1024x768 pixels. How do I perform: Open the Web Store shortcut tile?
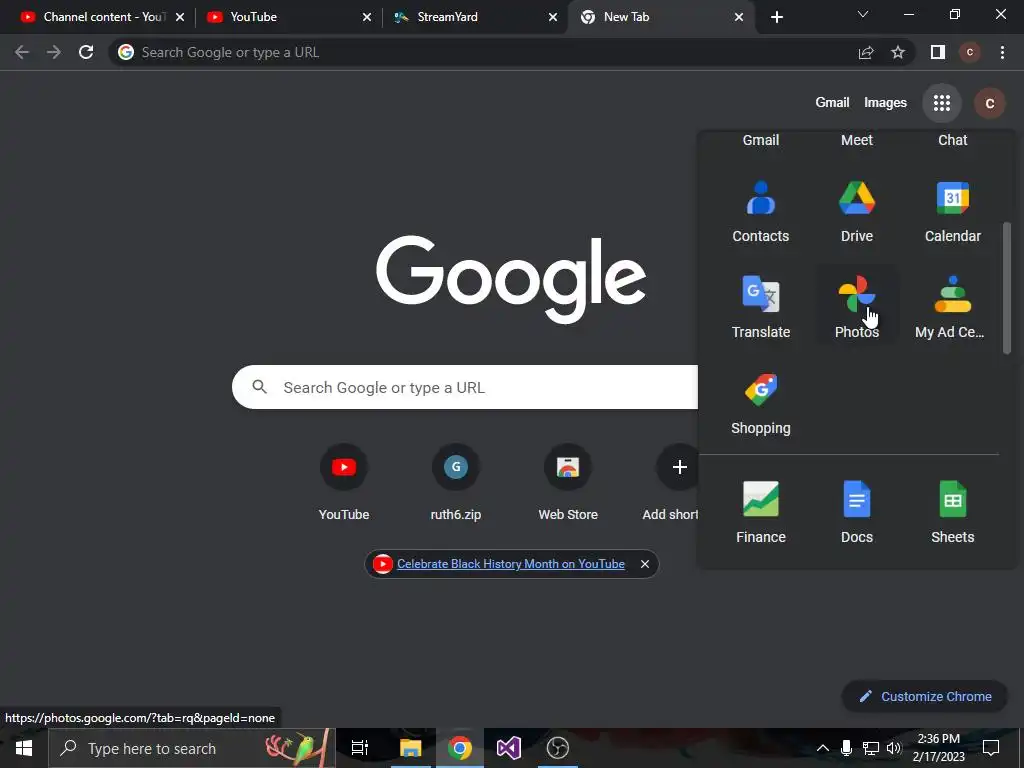tap(568, 482)
